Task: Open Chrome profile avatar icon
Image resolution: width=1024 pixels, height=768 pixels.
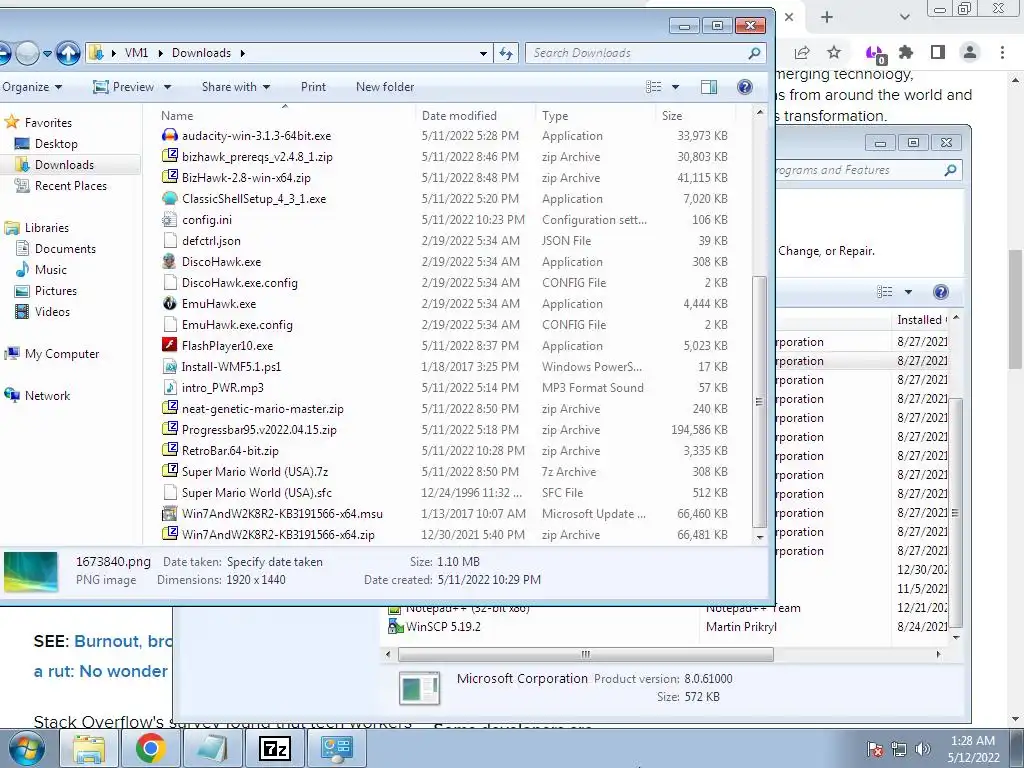Action: (970, 52)
